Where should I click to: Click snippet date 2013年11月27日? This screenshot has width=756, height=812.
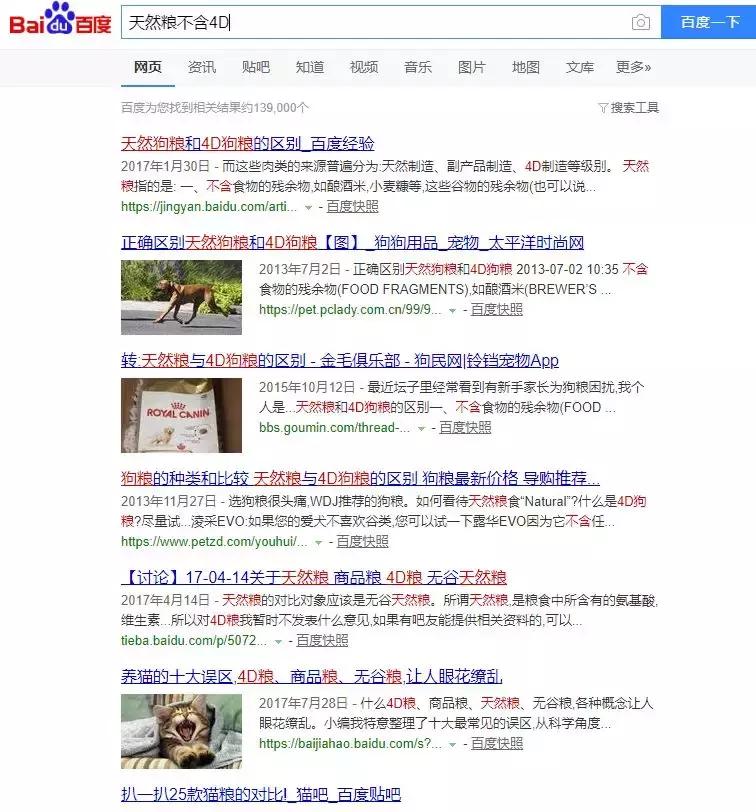(168, 501)
